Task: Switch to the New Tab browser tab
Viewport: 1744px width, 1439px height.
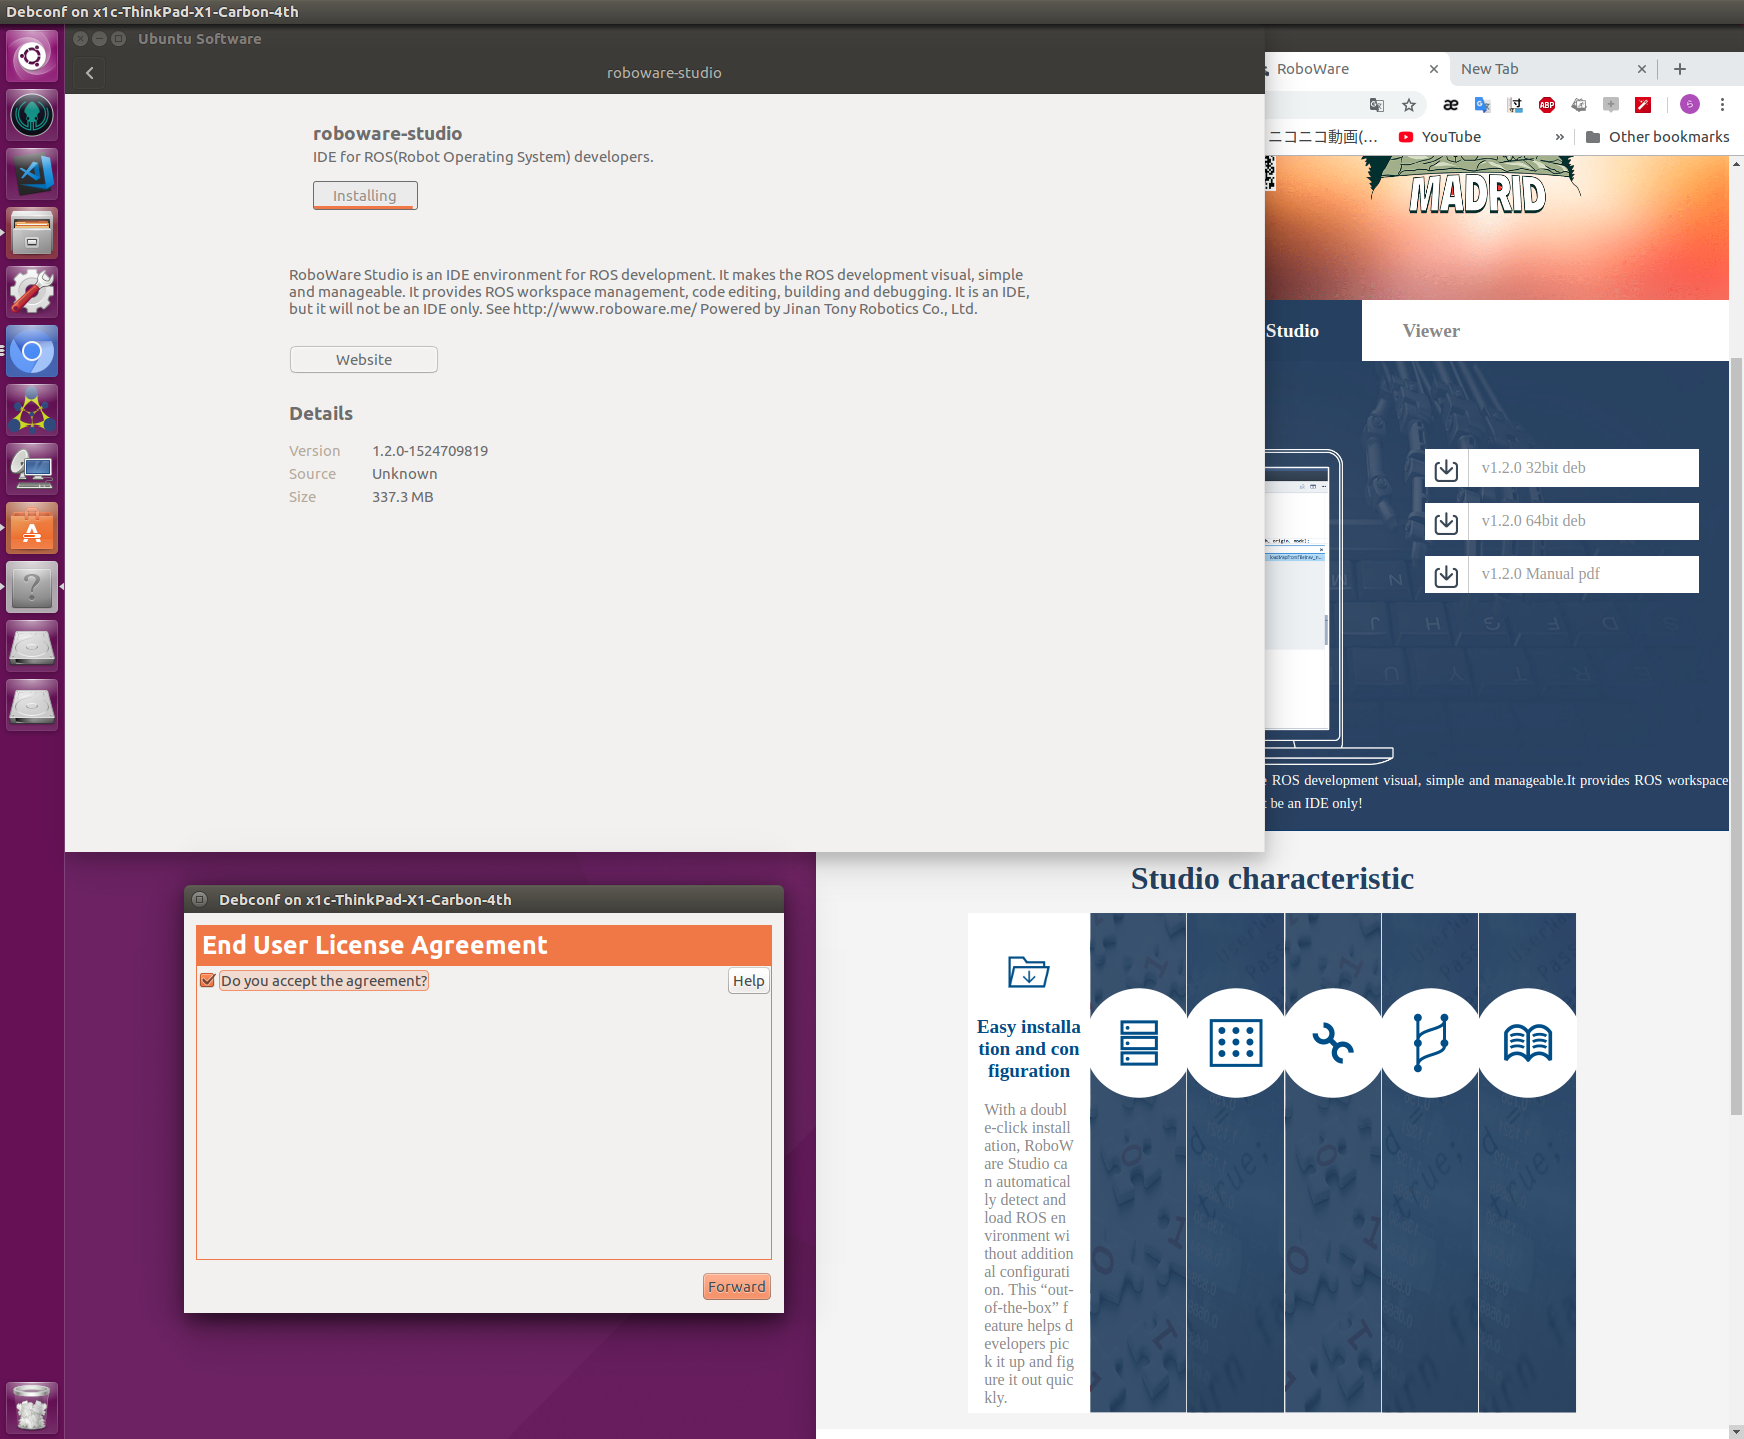Action: [1551, 69]
